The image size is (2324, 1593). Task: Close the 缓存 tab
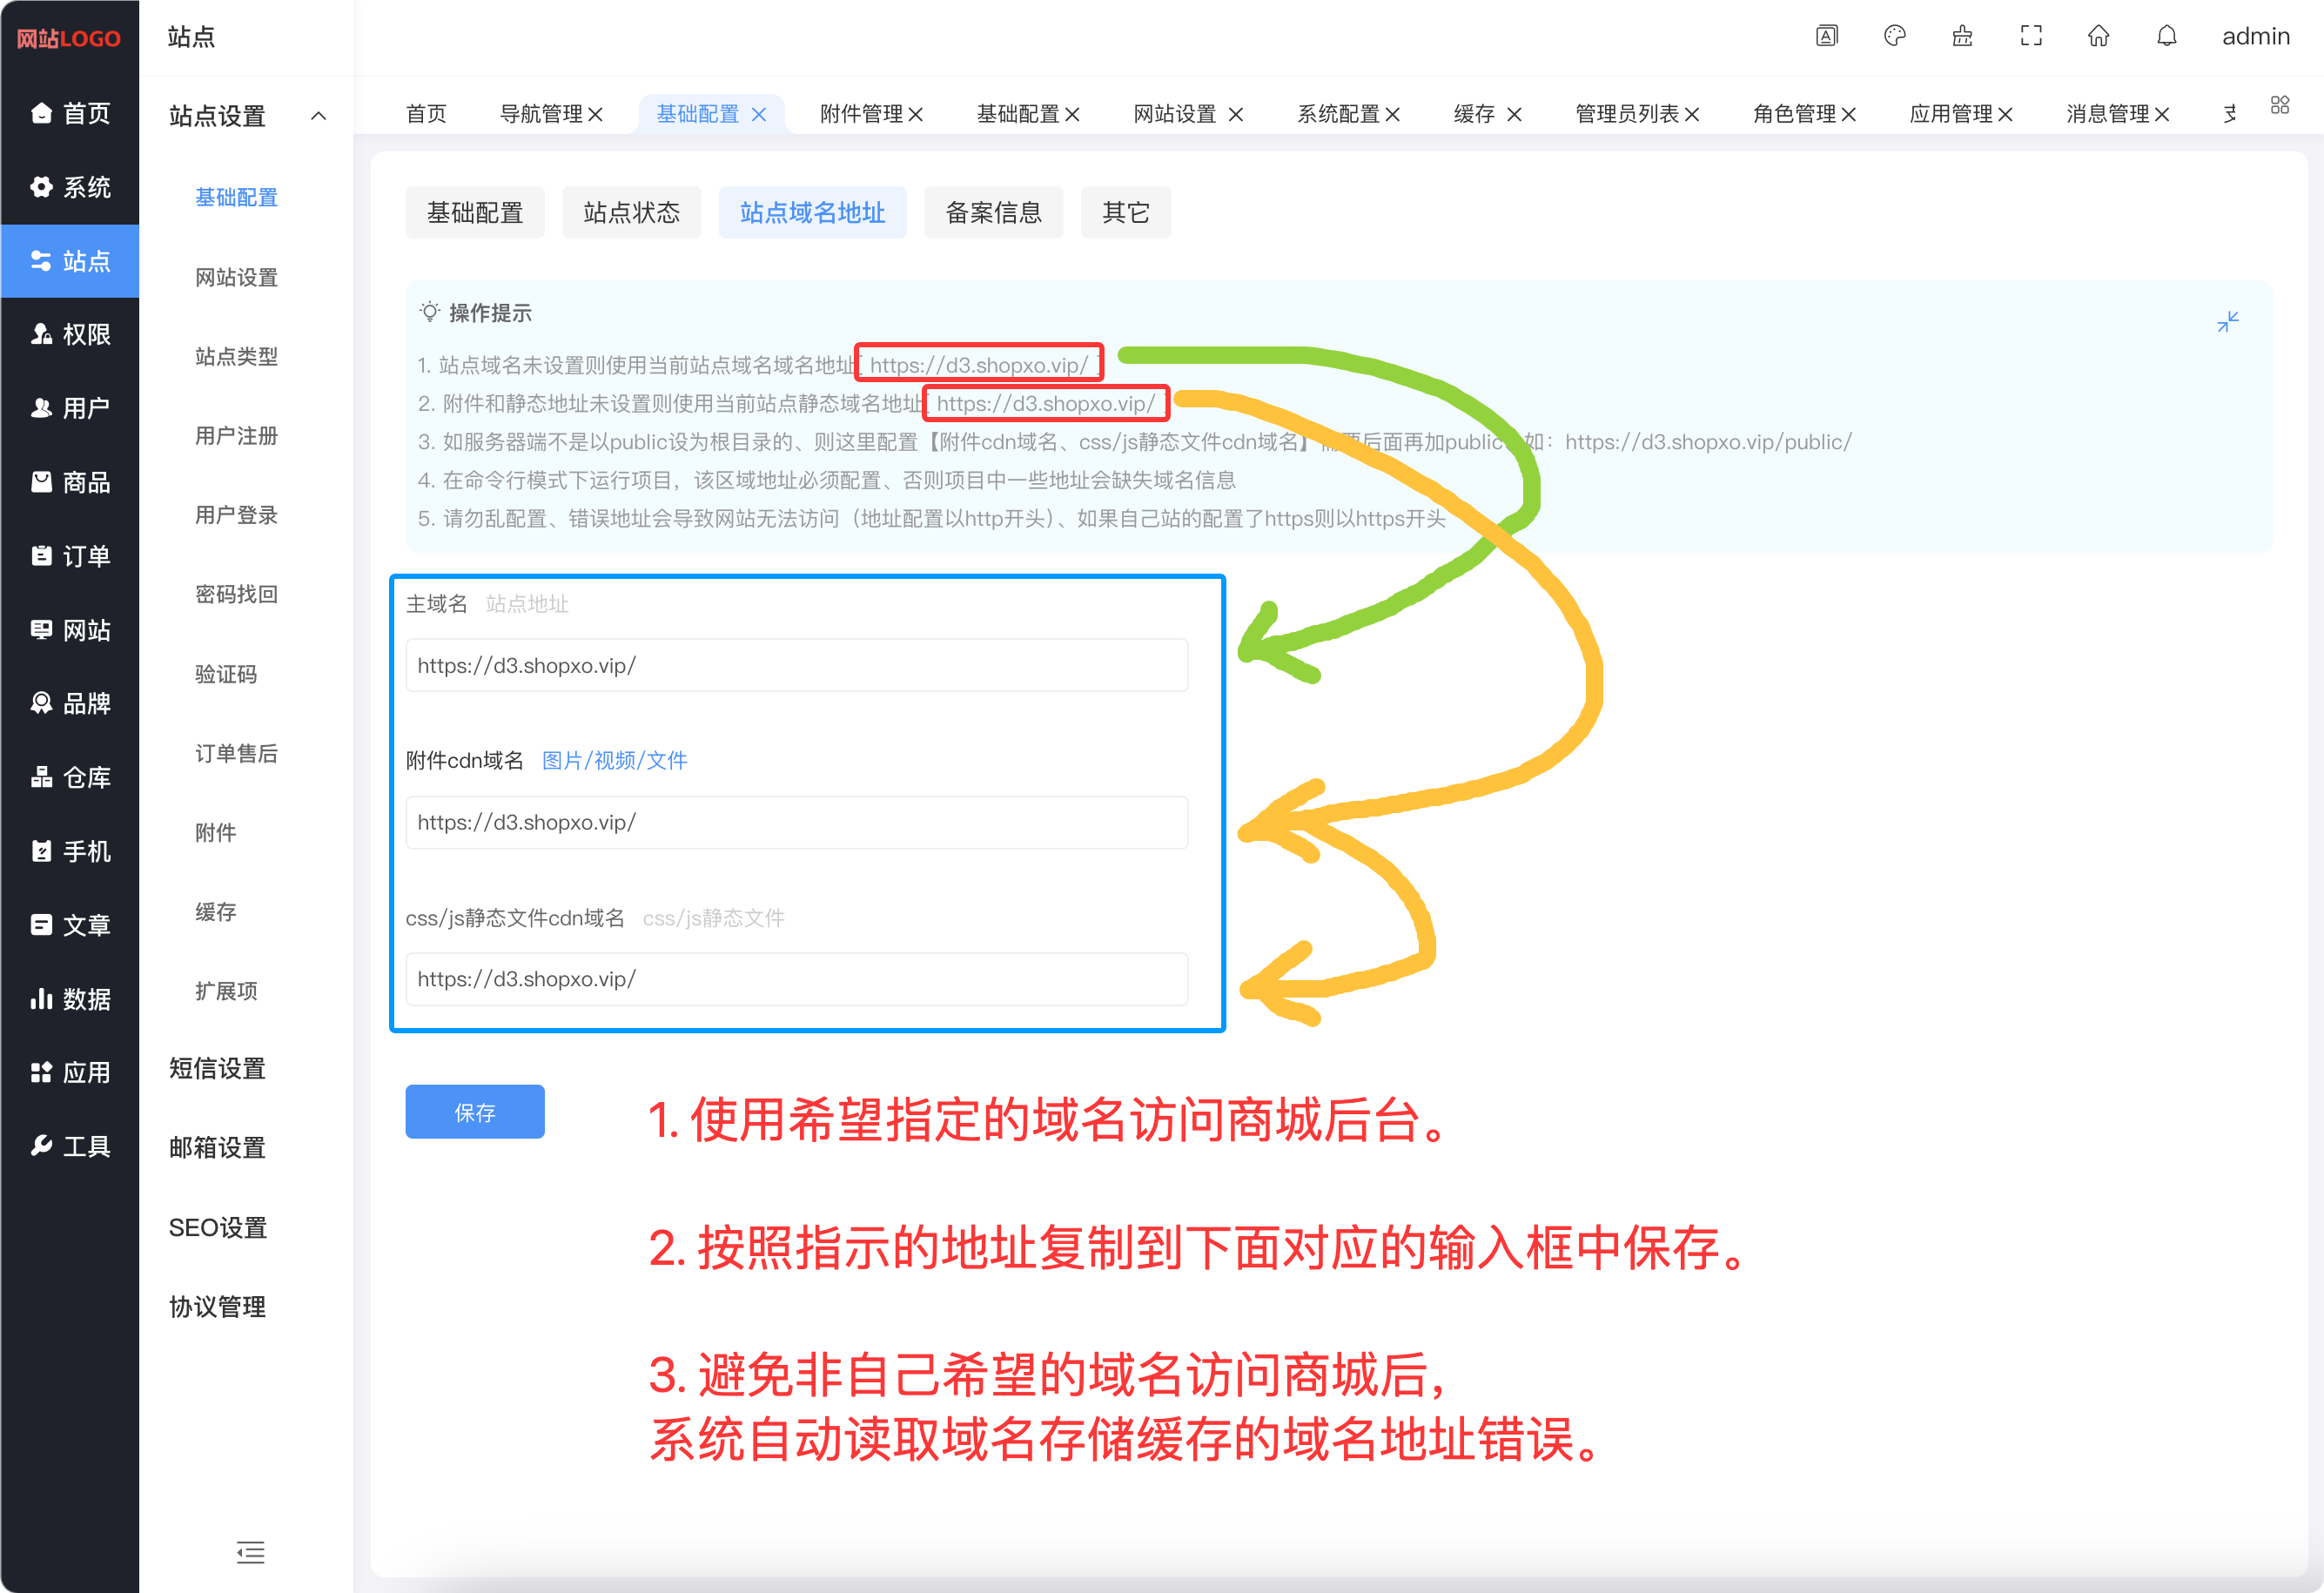point(1514,115)
